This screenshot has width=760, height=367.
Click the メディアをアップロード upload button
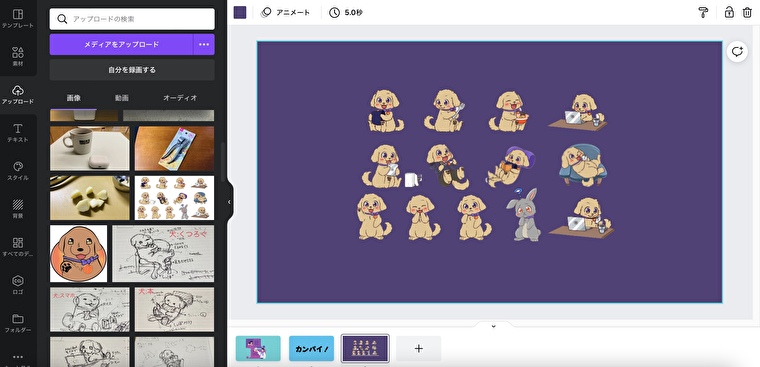pyautogui.click(x=121, y=45)
